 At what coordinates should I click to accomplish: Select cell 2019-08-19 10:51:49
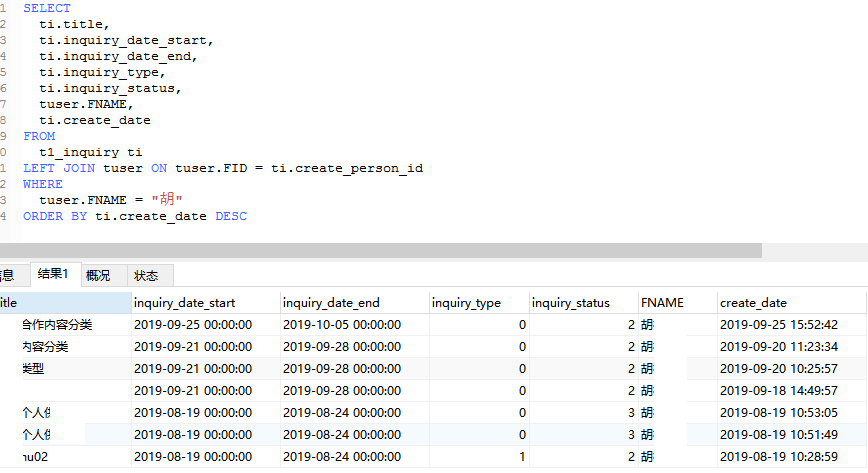792,435
